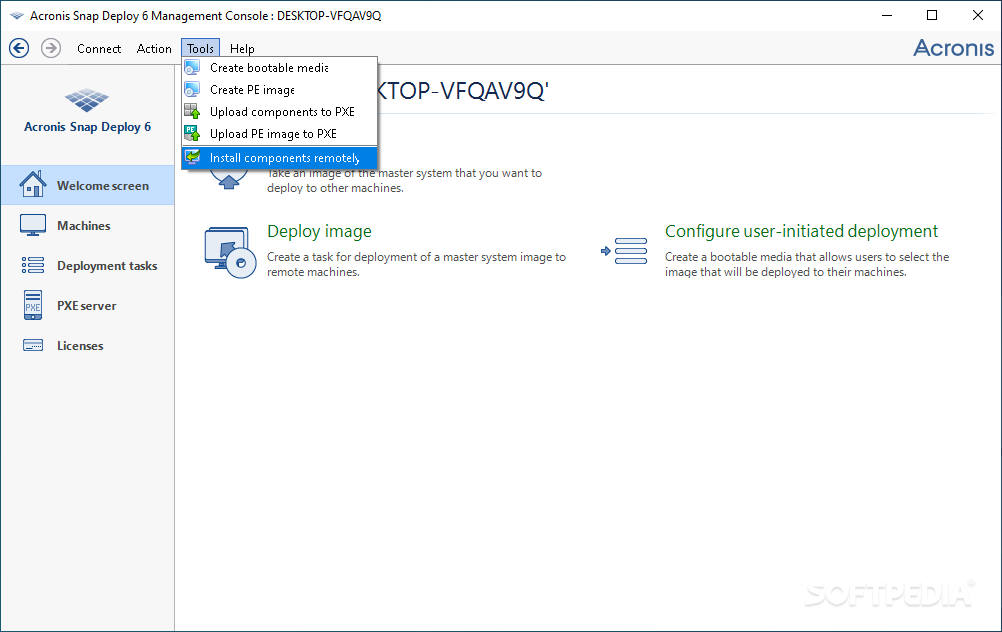
Task: Open the Action menu
Action: click(x=154, y=49)
